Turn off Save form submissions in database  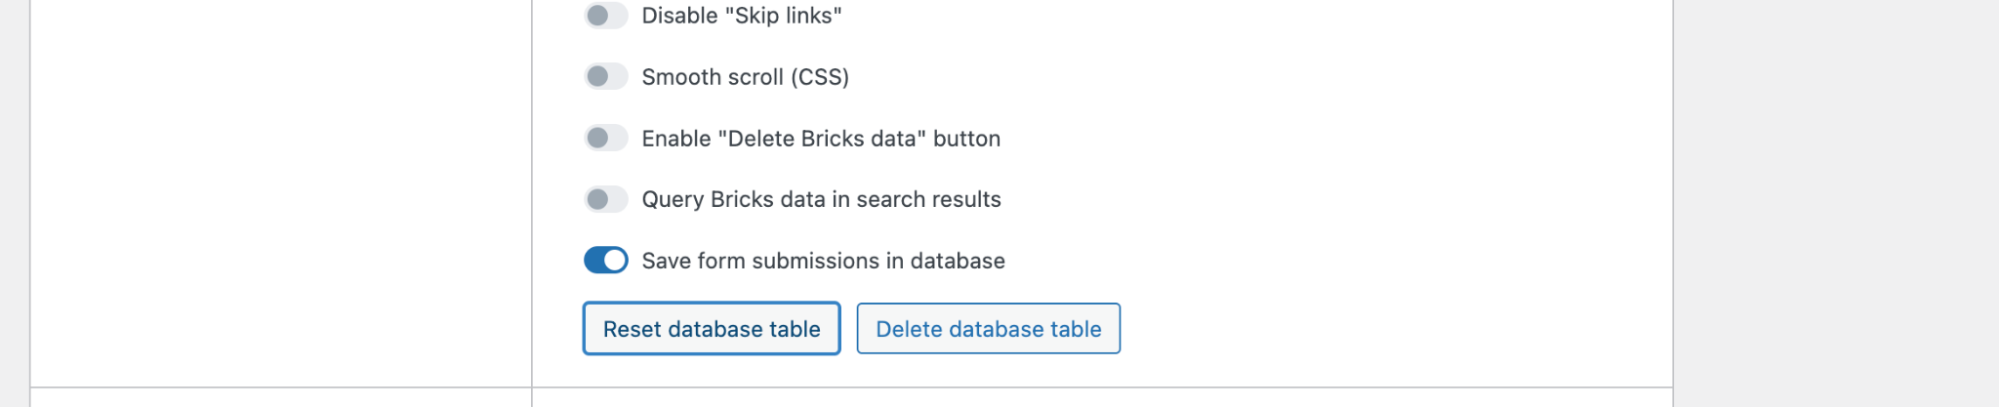606,260
